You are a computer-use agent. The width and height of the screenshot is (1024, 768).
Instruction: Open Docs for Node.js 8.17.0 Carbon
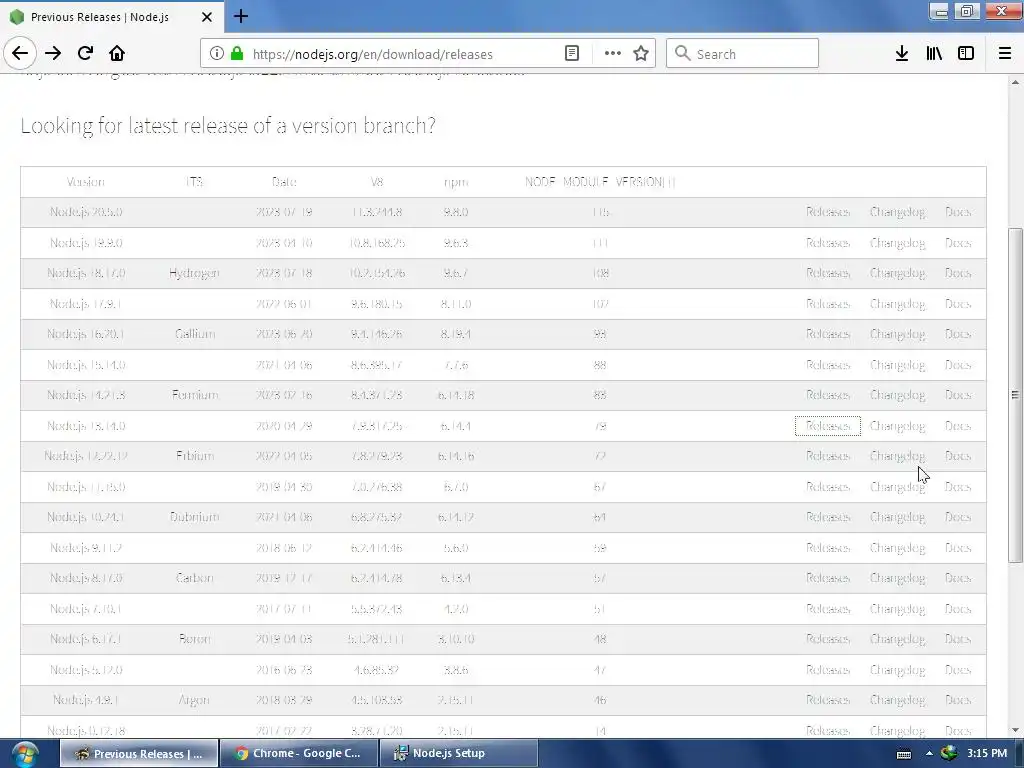pyautogui.click(x=957, y=578)
